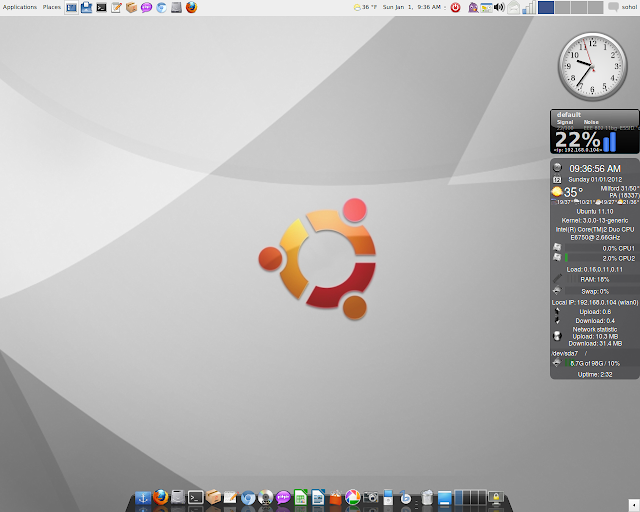The height and width of the screenshot is (512, 640).
Task: Click the lock screen monitor icon in dock
Action: [496, 498]
